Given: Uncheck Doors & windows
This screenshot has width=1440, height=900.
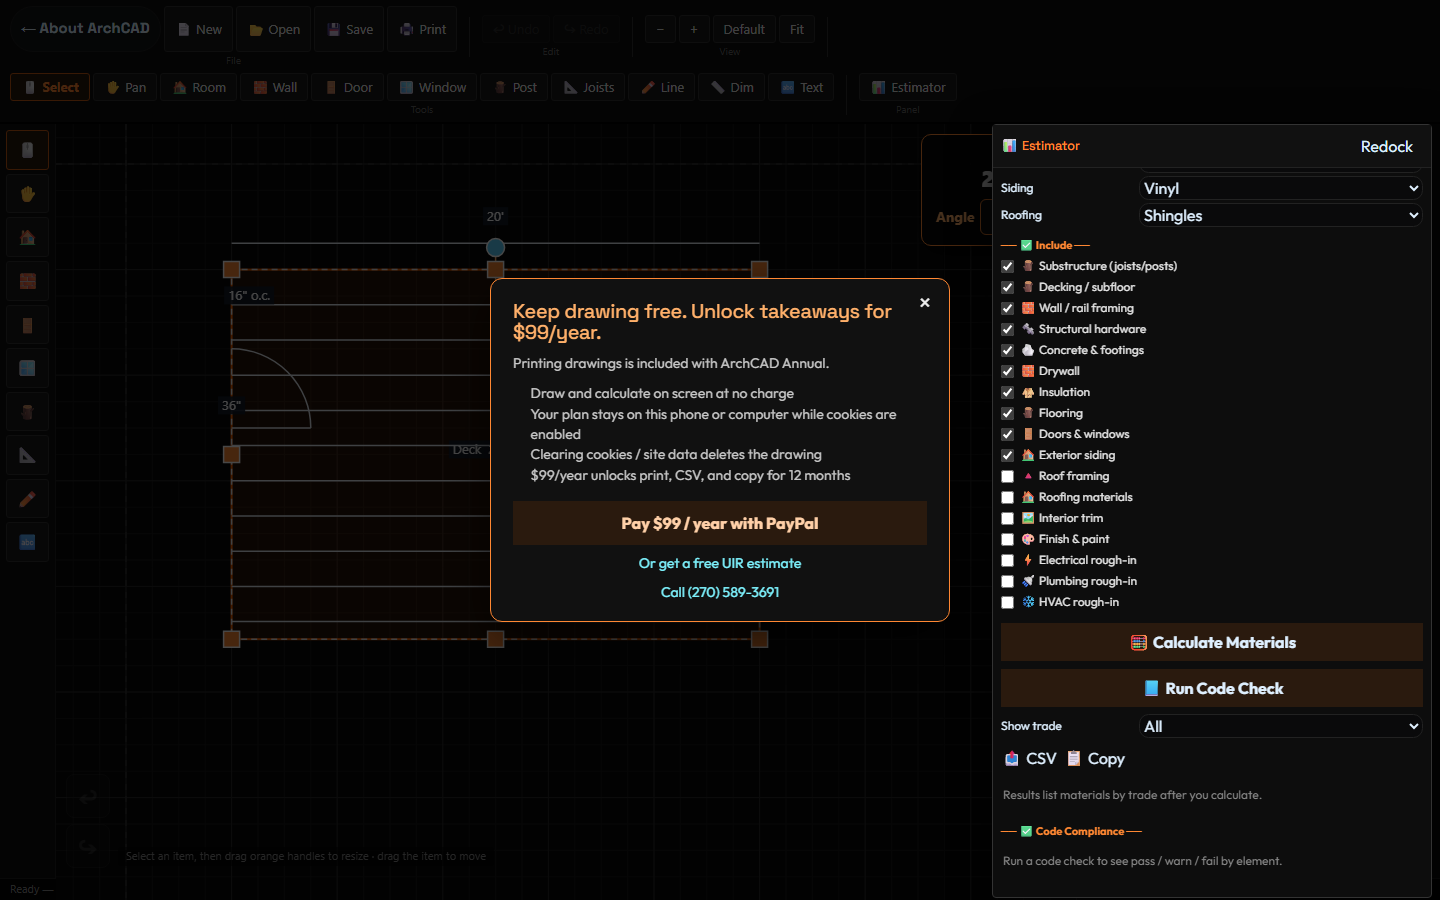Looking at the screenshot, I should pyautogui.click(x=1008, y=434).
